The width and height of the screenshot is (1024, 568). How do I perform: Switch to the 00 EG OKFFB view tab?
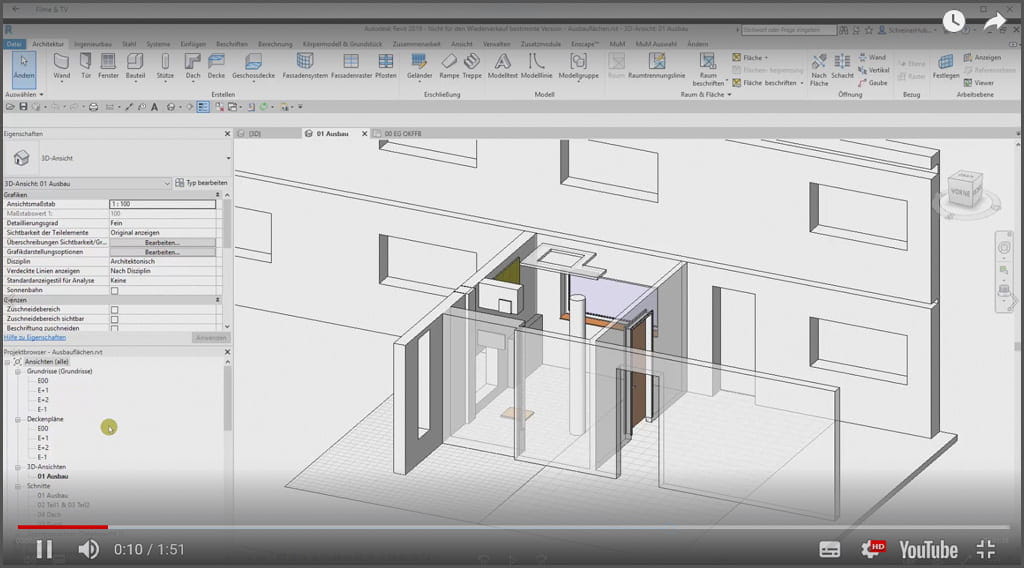pyautogui.click(x=404, y=132)
